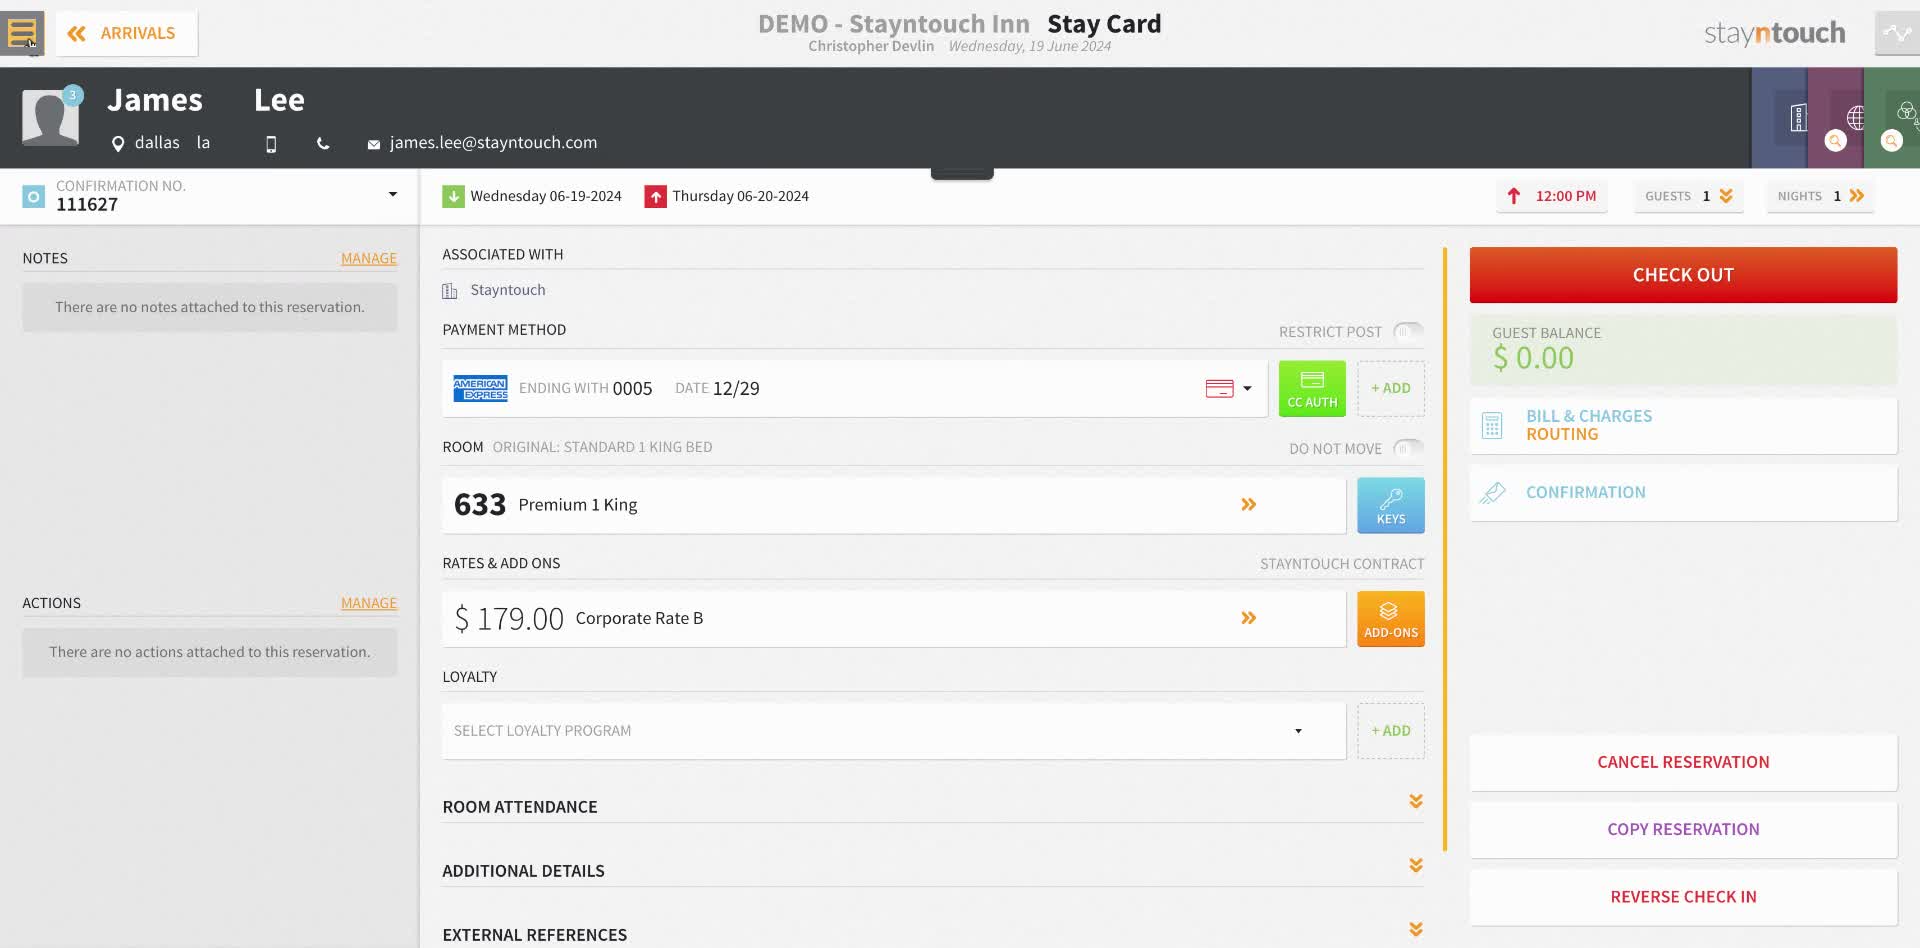Add a new payment method
The image size is (1920, 948).
click(1391, 388)
